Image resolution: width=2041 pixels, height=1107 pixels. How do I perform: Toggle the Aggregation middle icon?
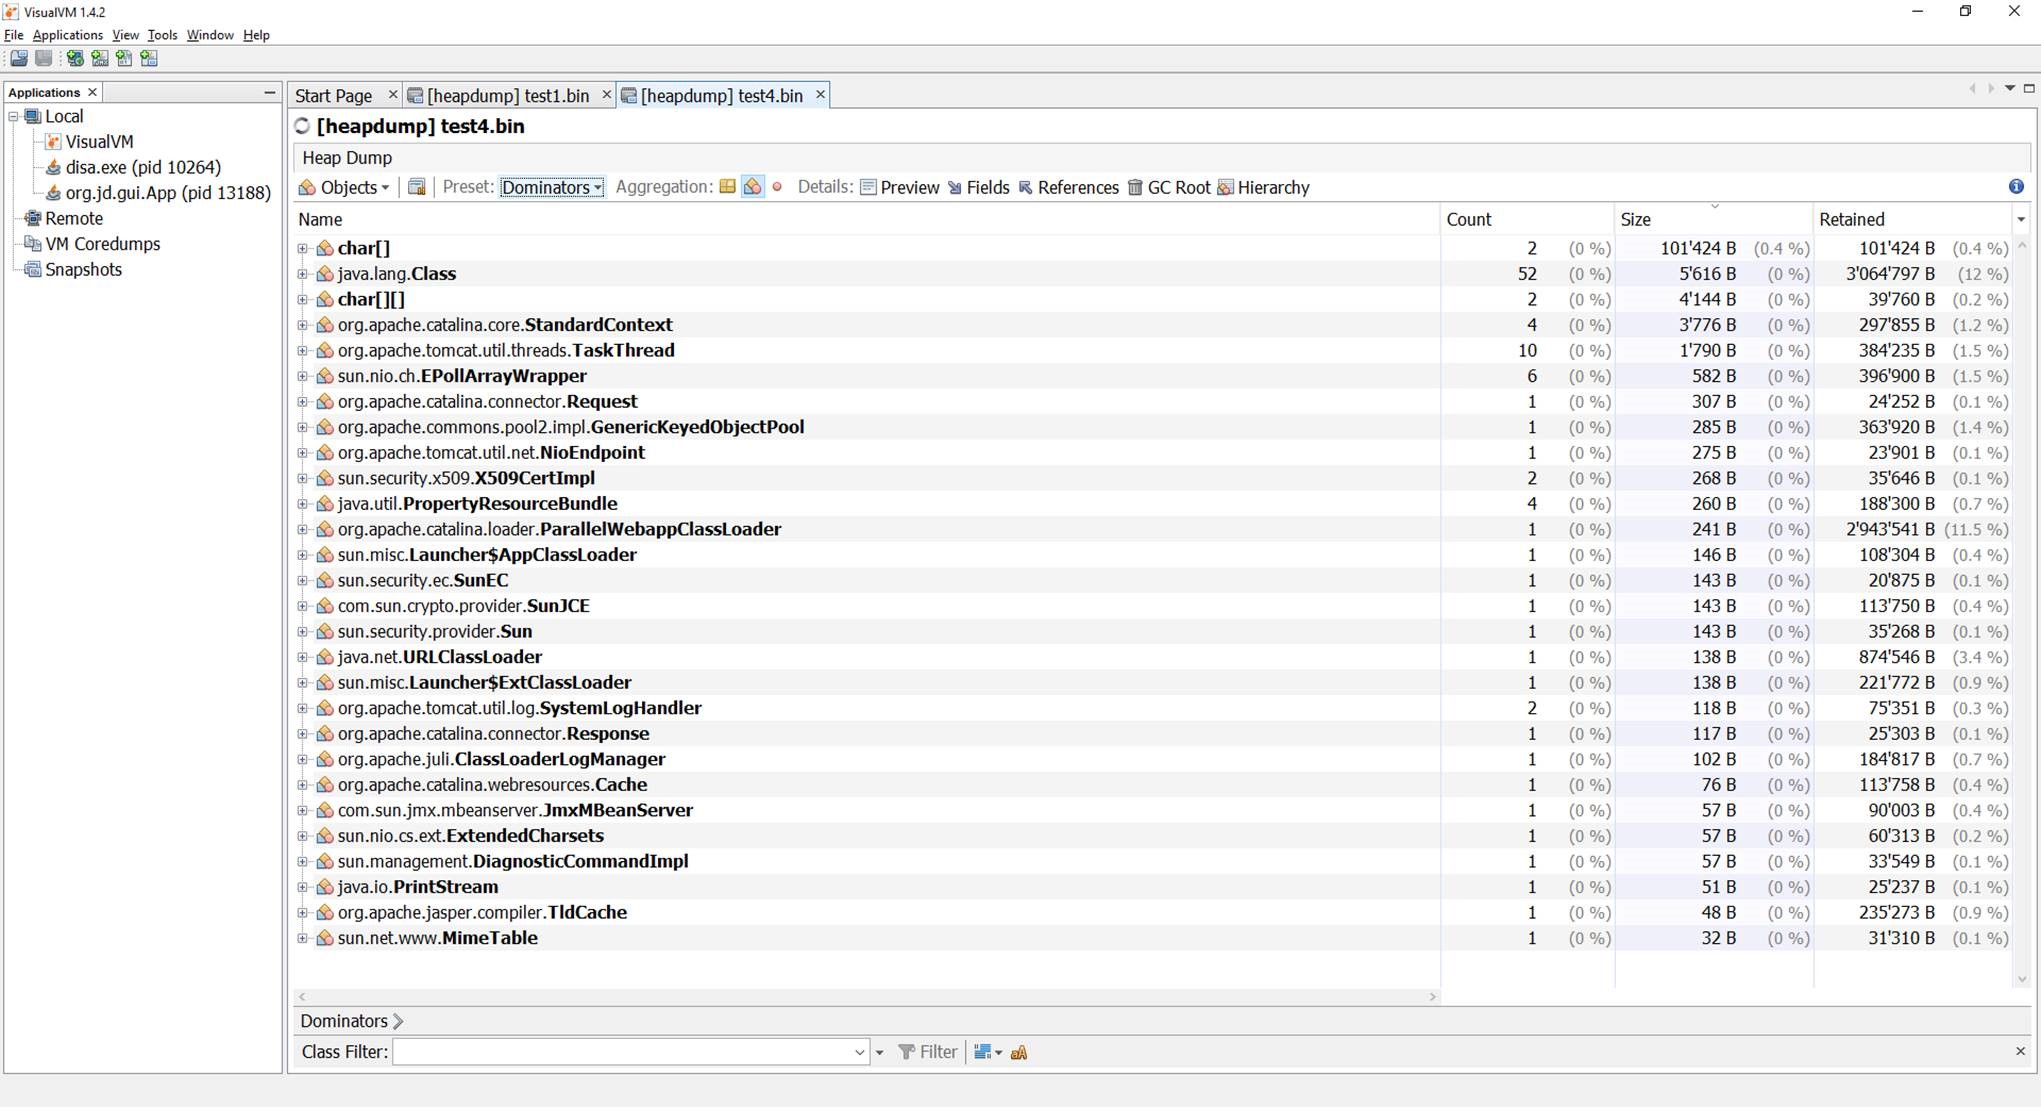click(x=752, y=187)
